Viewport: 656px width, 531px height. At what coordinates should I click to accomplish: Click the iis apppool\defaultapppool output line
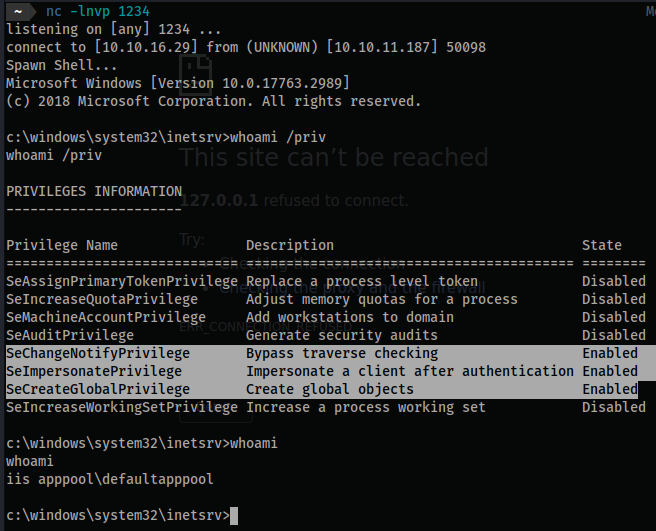[110, 480]
